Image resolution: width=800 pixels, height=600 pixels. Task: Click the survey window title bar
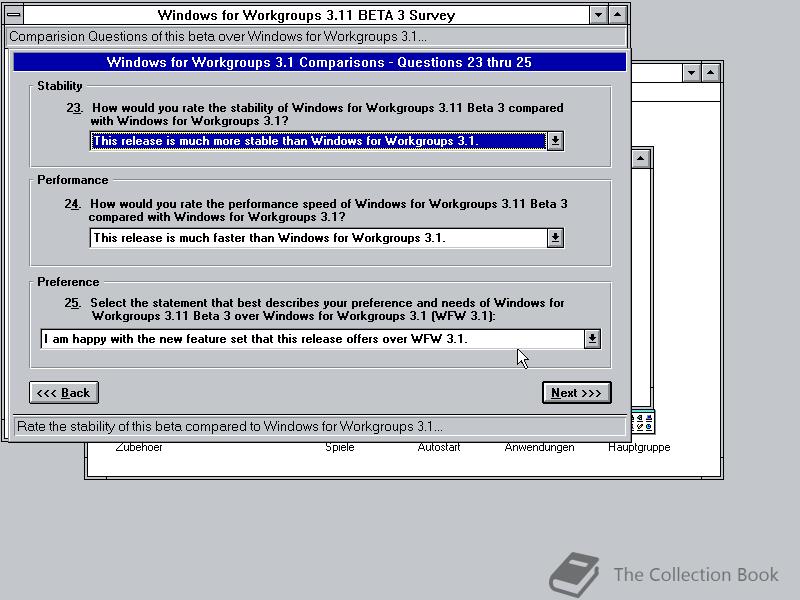(x=306, y=15)
